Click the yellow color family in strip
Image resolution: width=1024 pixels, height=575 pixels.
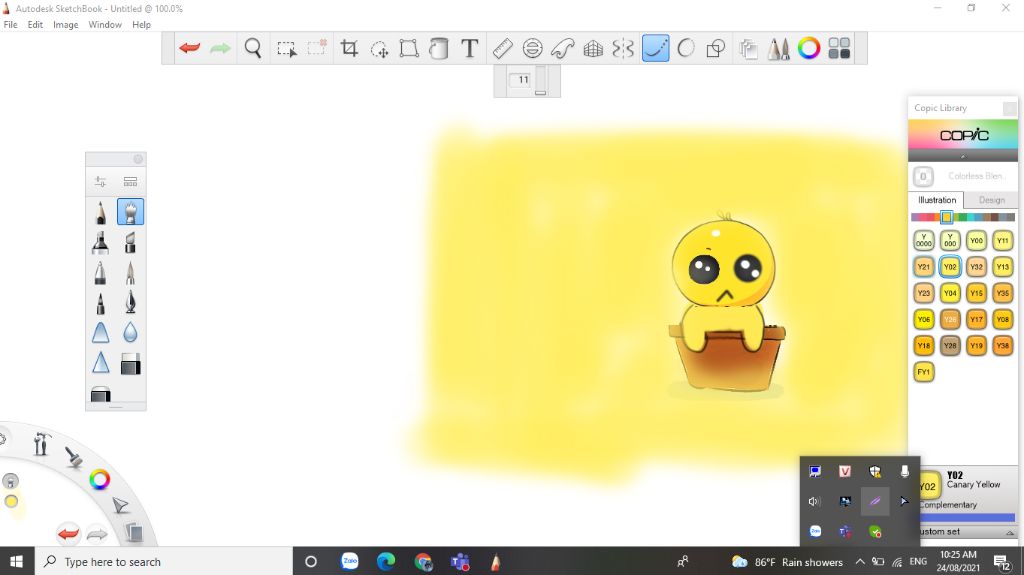point(946,218)
